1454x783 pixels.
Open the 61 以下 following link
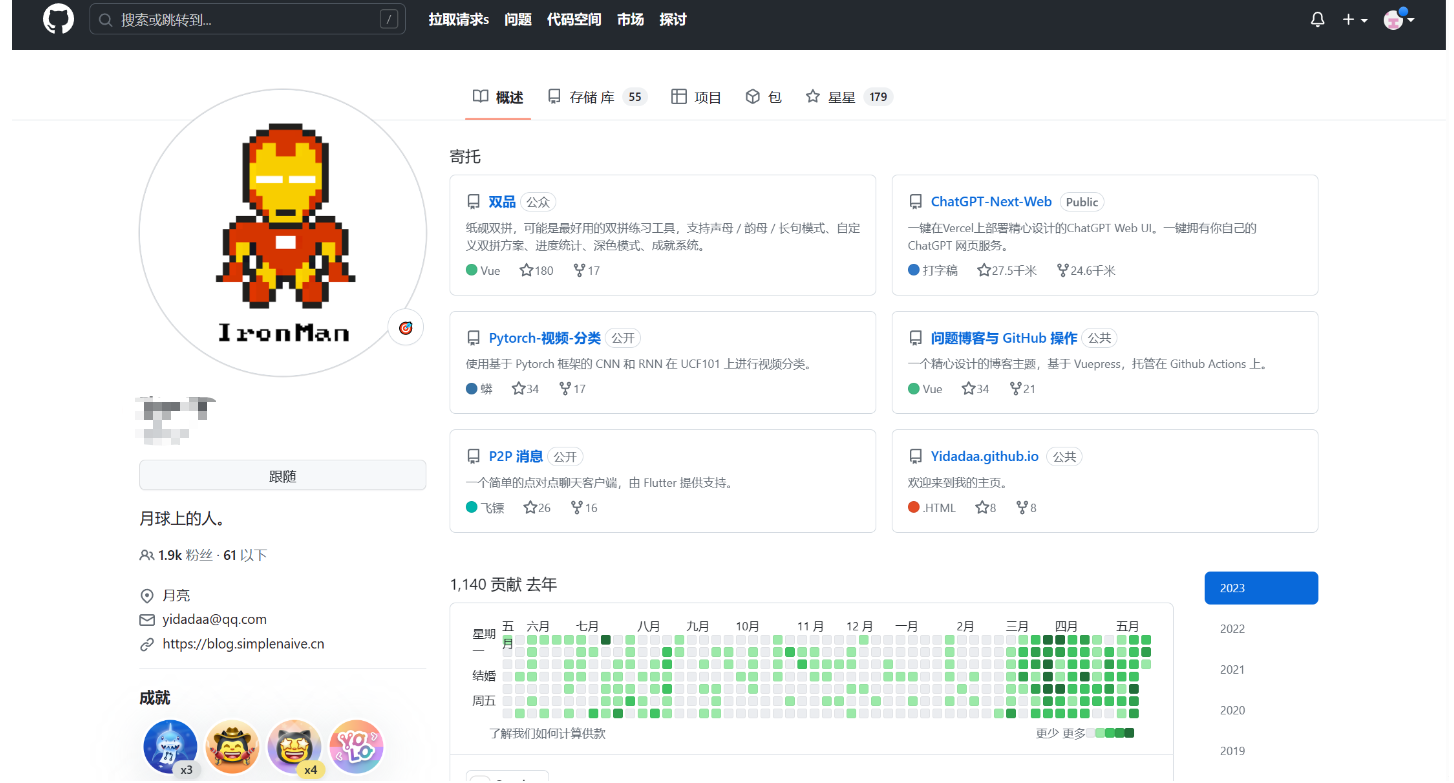click(245, 555)
